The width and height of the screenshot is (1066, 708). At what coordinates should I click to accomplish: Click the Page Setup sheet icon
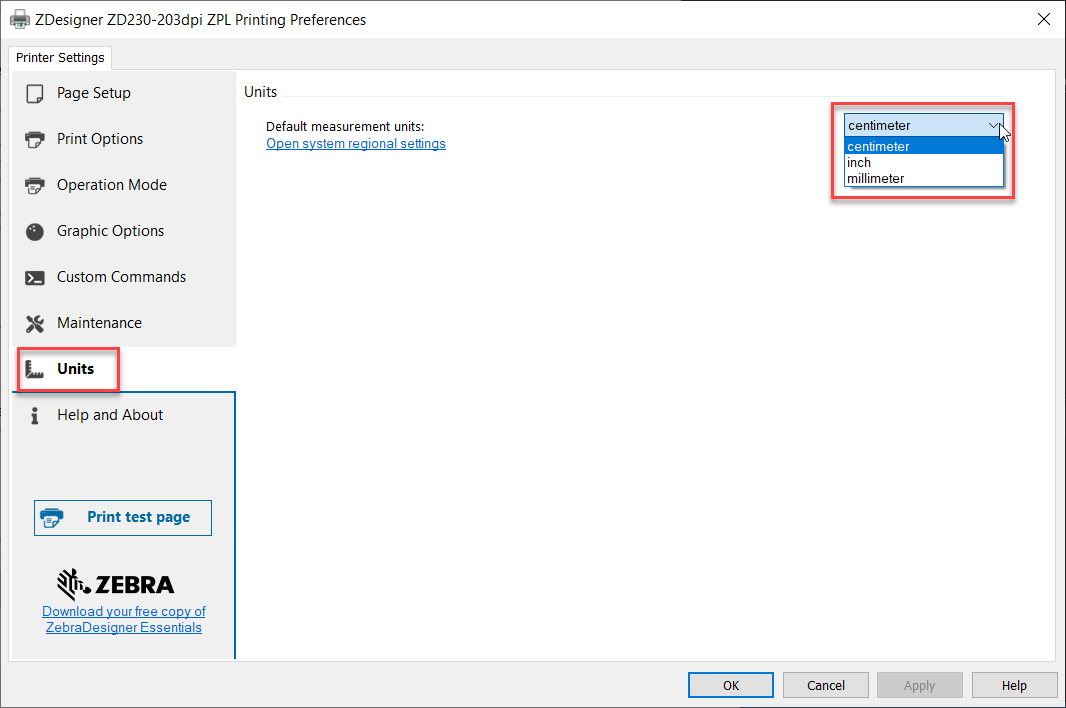point(35,93)
